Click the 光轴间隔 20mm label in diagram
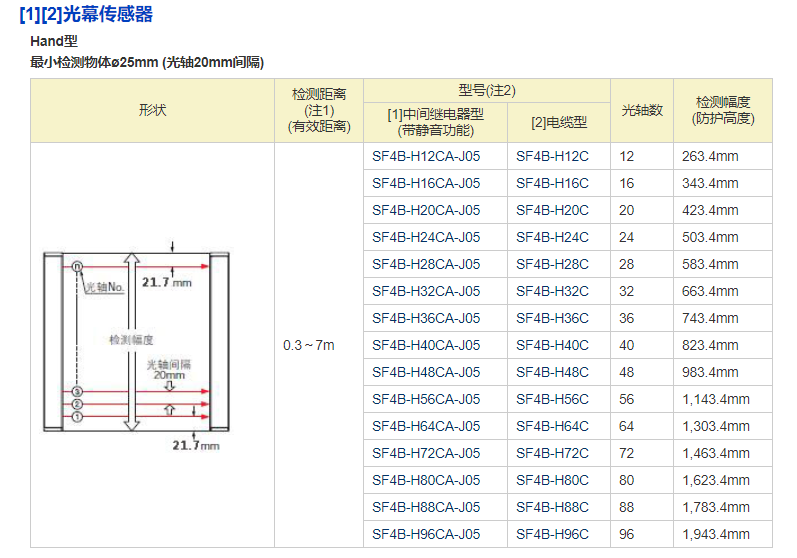This screenshot has width=797, height=558. tap(169, 369)
